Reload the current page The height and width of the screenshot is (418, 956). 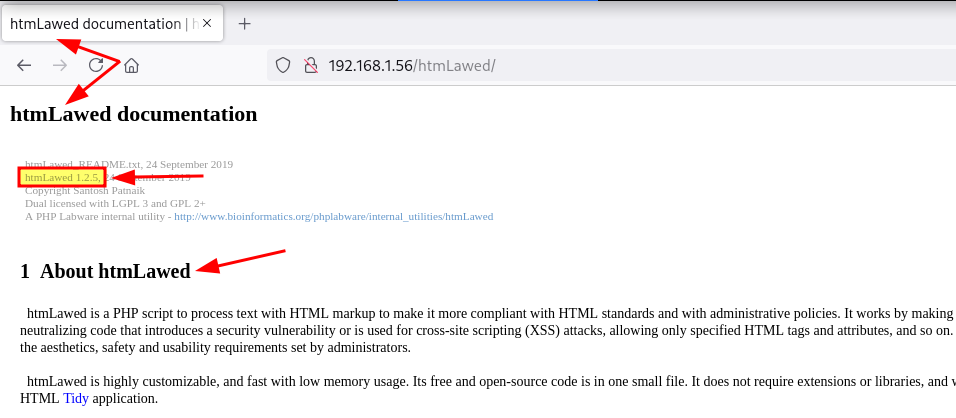(x=96, y=66)
